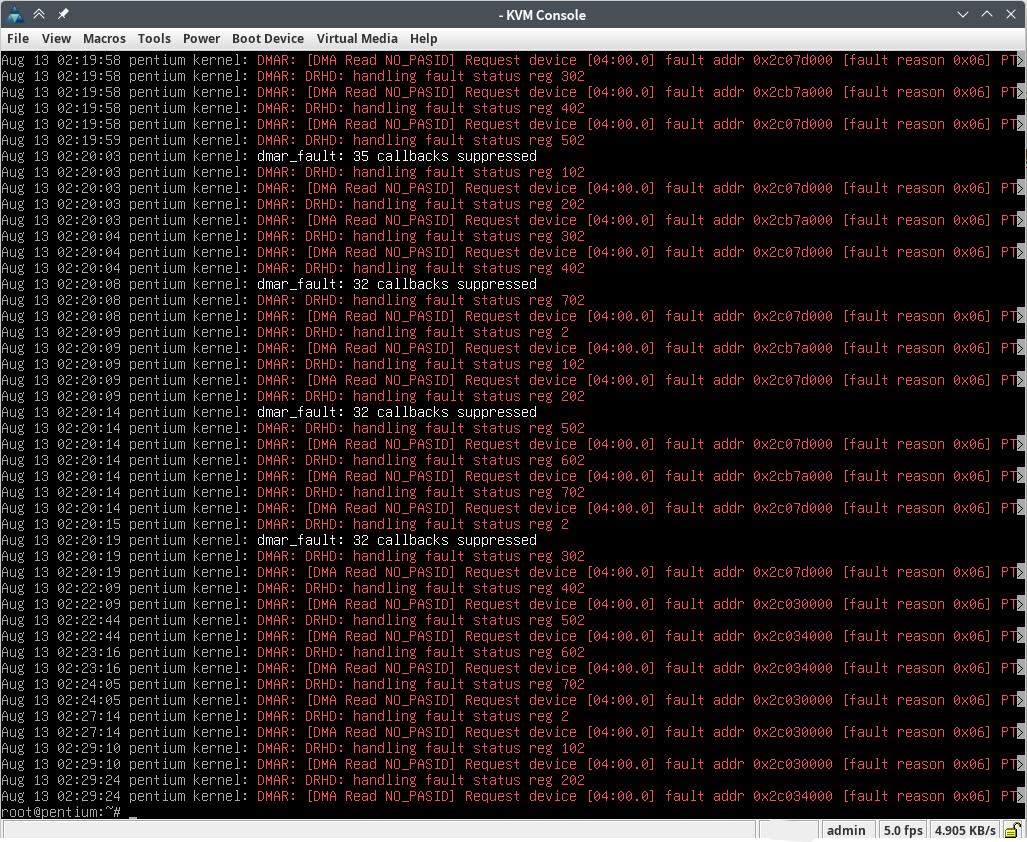Open the Macros menu

104,38
